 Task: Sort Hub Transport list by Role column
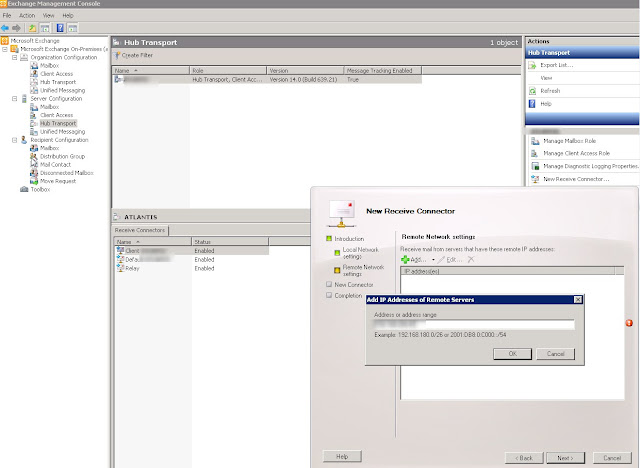(x=228, y=71)
